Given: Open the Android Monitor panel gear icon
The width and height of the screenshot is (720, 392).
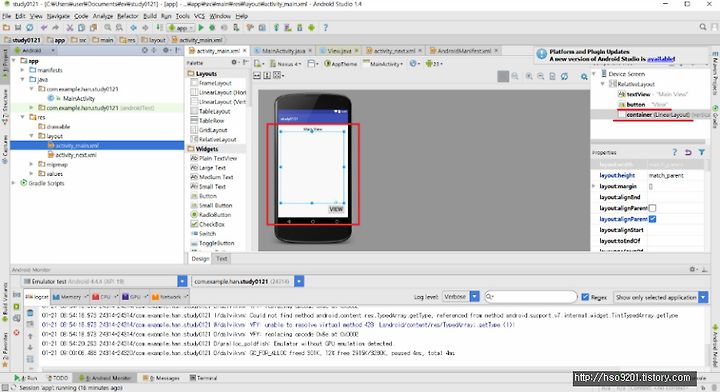Looking at the screenshot, I should pos(693,269).
